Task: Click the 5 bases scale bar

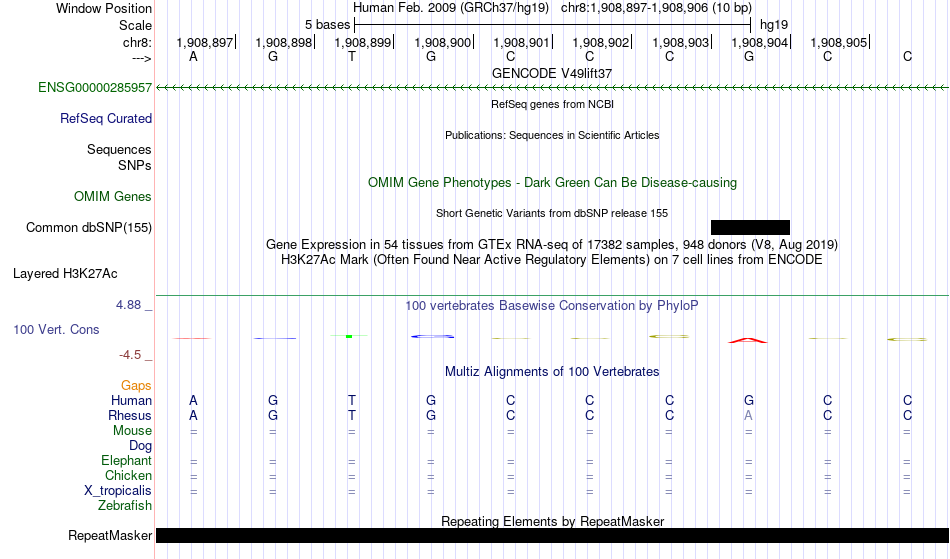Action: [x=552, y=25]
